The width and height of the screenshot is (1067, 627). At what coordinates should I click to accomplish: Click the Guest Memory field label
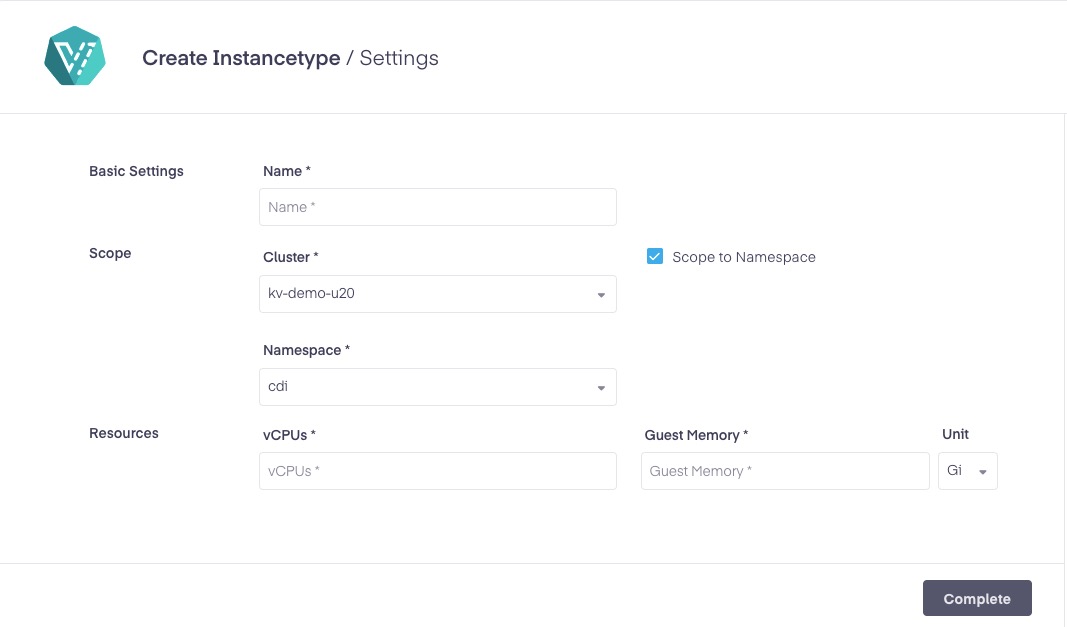[x=696, y=435]
